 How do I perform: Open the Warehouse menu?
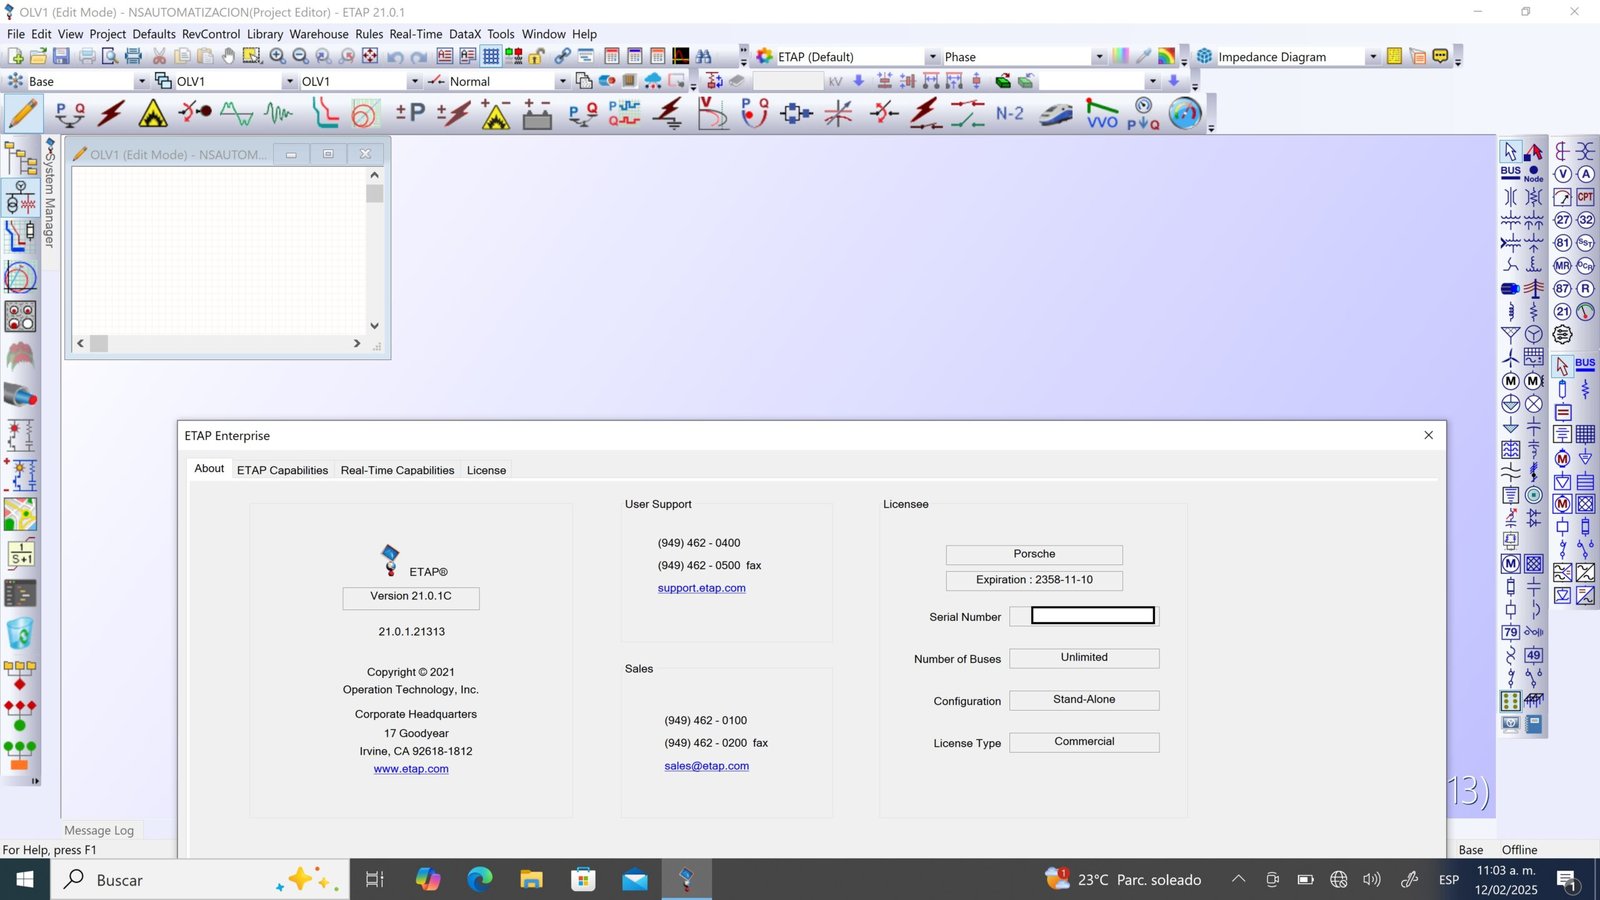[319, 34]
